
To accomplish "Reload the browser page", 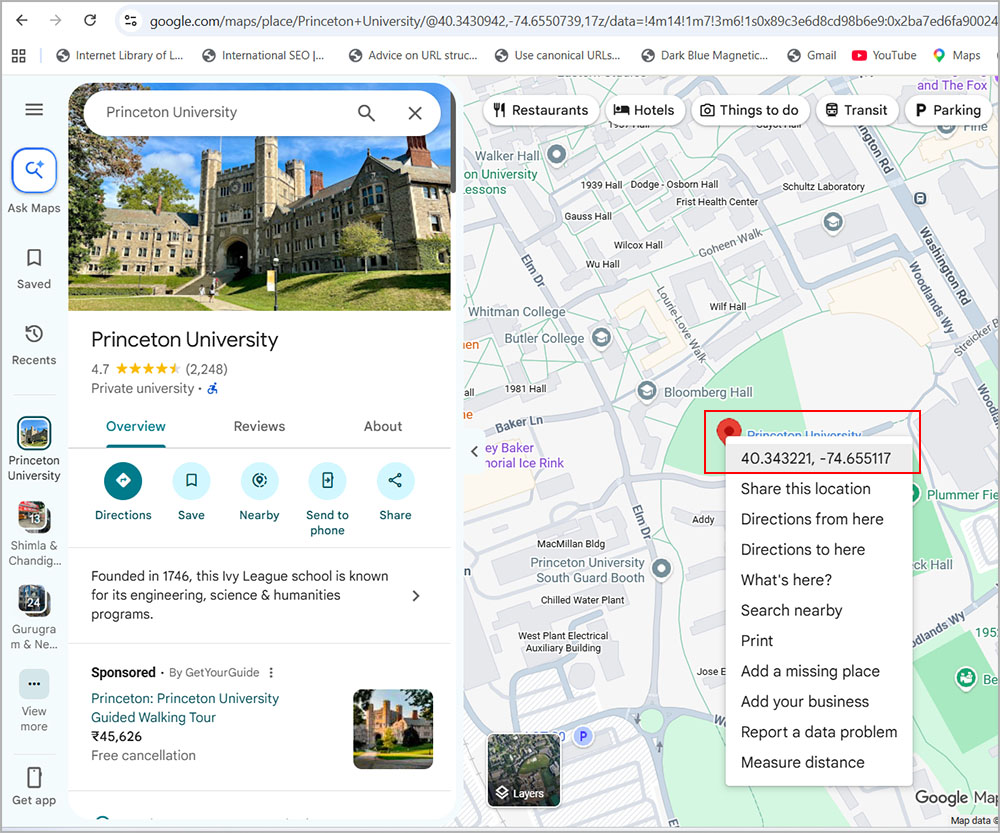I will click(90, 20).
